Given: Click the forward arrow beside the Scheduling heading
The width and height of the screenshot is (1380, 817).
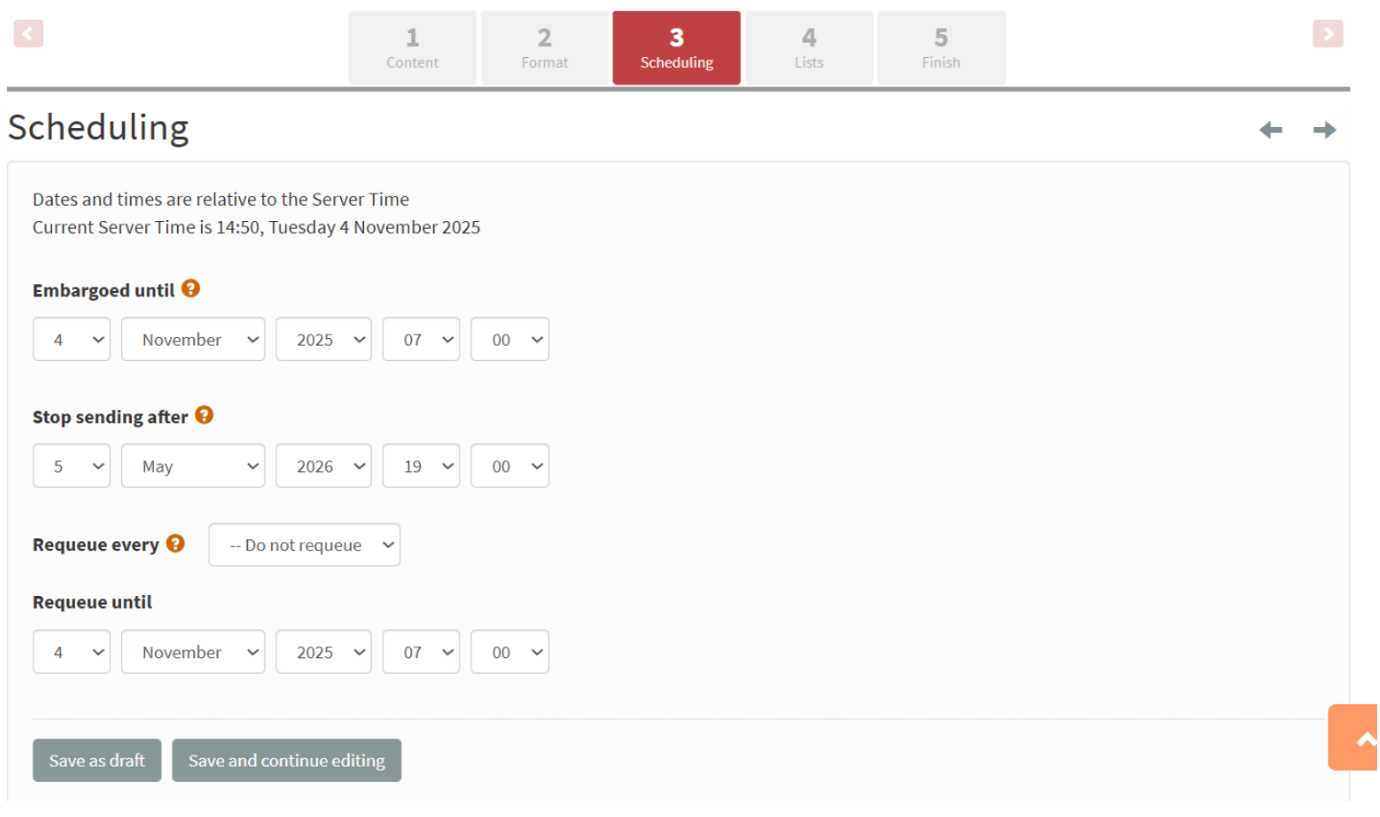Looking at the screenshot, I should pyautogui.click(x=1324, y=130).
